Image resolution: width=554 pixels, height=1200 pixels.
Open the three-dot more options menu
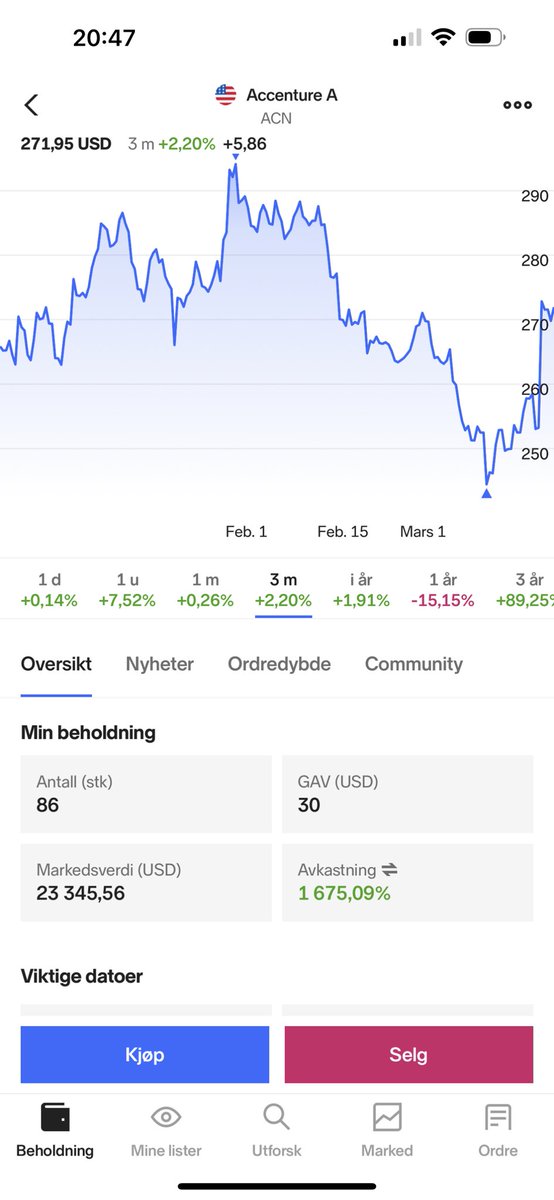pyautogui.click(x=517, y=105)
